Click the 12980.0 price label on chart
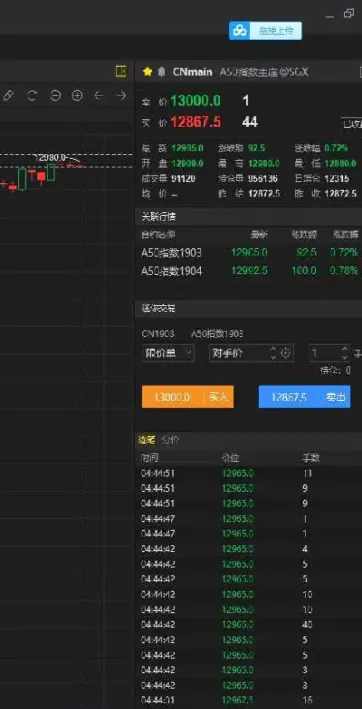362x709 pixels. tap(52, 157)
